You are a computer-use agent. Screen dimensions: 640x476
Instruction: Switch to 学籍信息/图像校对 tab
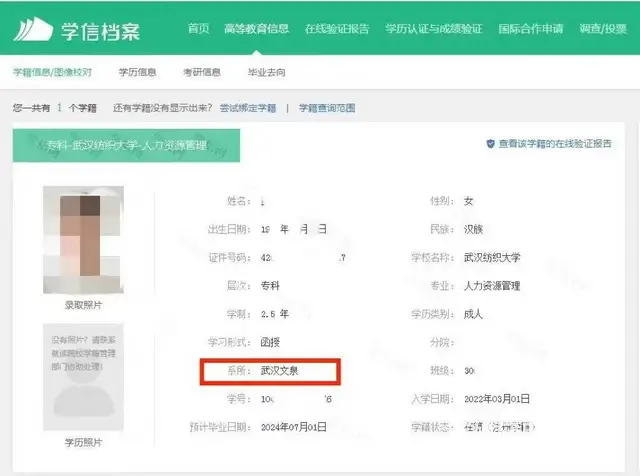tap(52, 72)
